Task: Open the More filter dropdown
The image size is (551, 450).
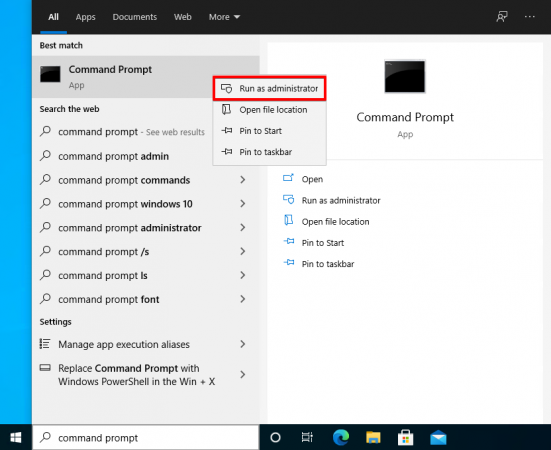Action: tap(224, 17)
